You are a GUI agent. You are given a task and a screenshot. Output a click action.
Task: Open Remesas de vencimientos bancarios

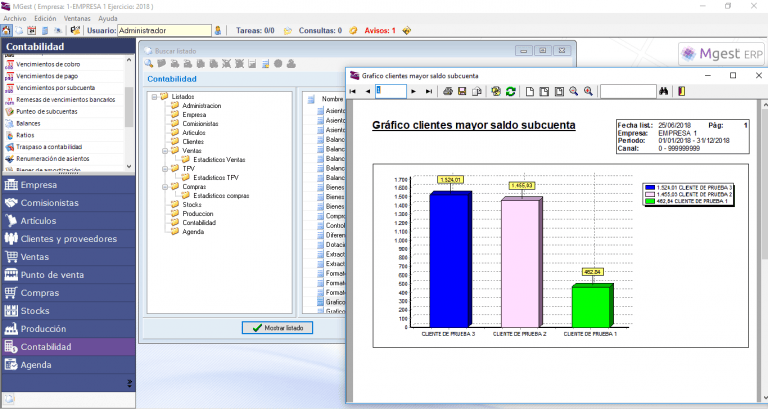click(x=66, y=99)
